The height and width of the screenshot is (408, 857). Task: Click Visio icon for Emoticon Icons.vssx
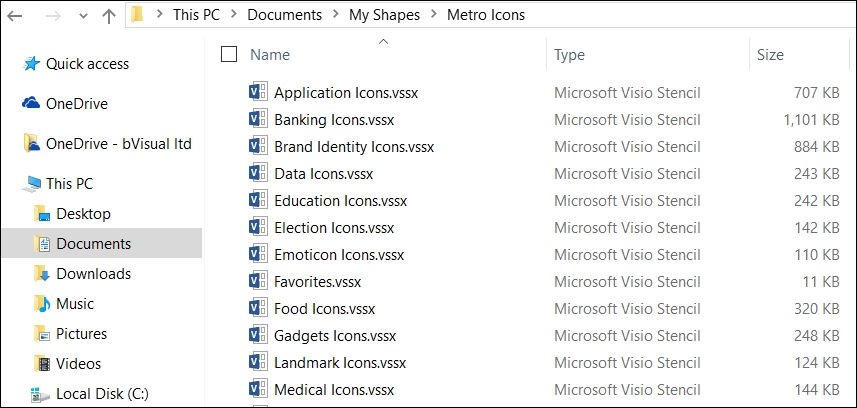(257, 254)
